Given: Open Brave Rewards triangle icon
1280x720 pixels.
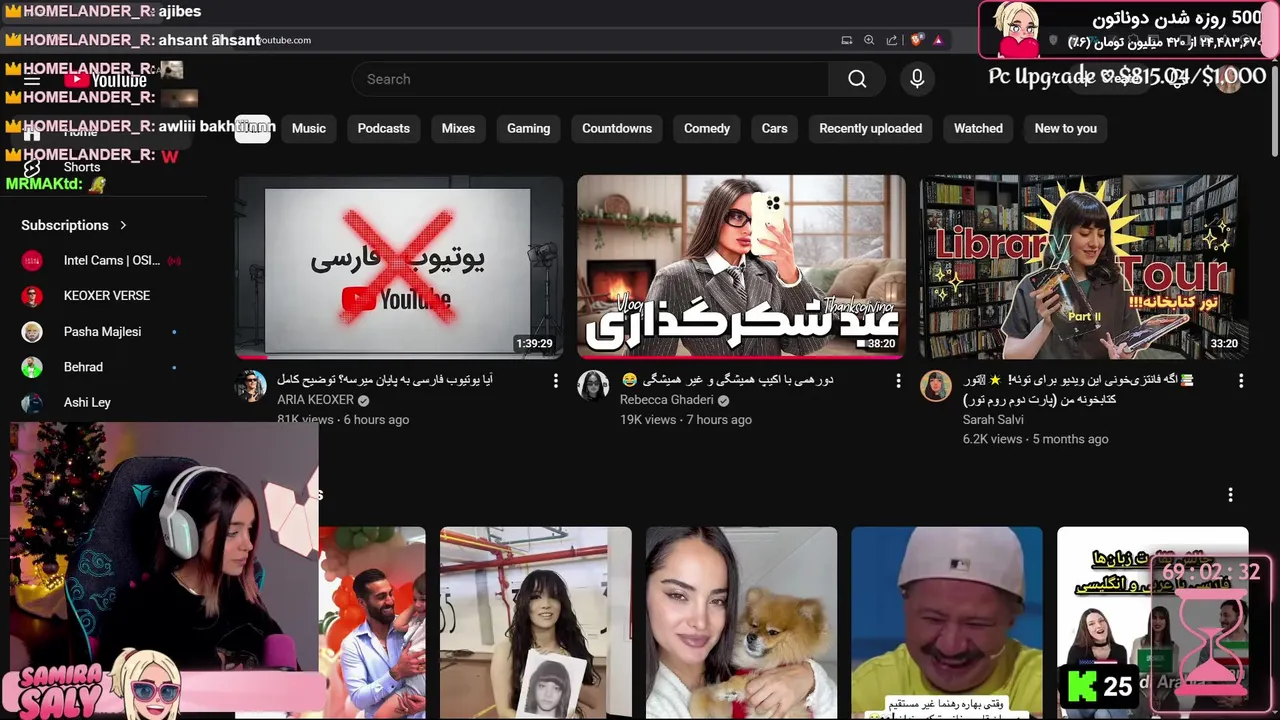Looking at the screenshot, I should tap(938, 40).
